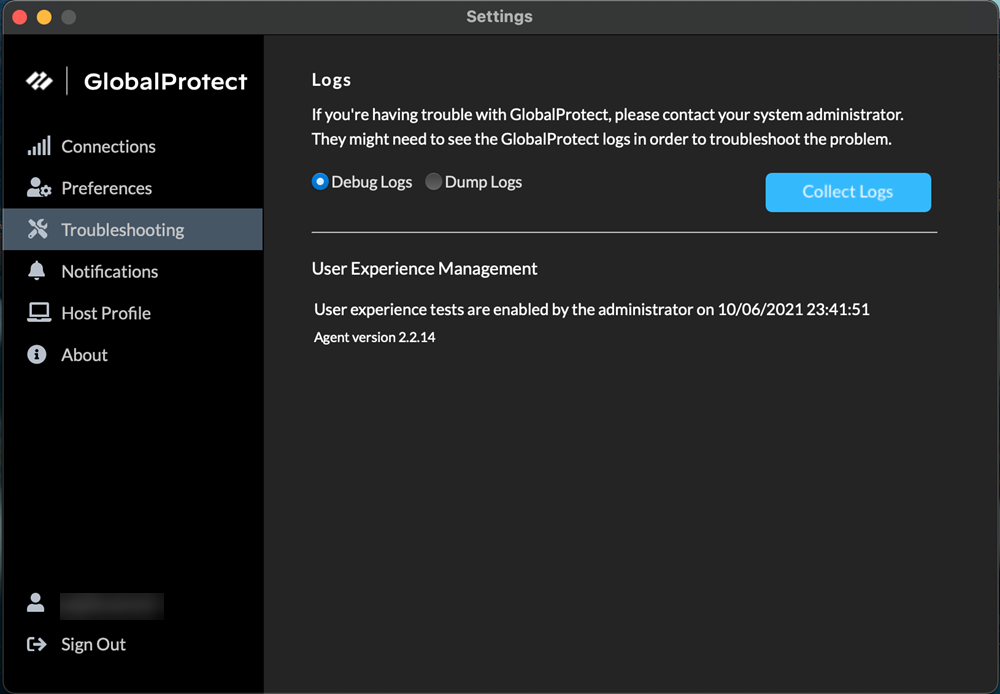
Task: Click the Troubleshooting wrench icon
Action: [38, 230]
